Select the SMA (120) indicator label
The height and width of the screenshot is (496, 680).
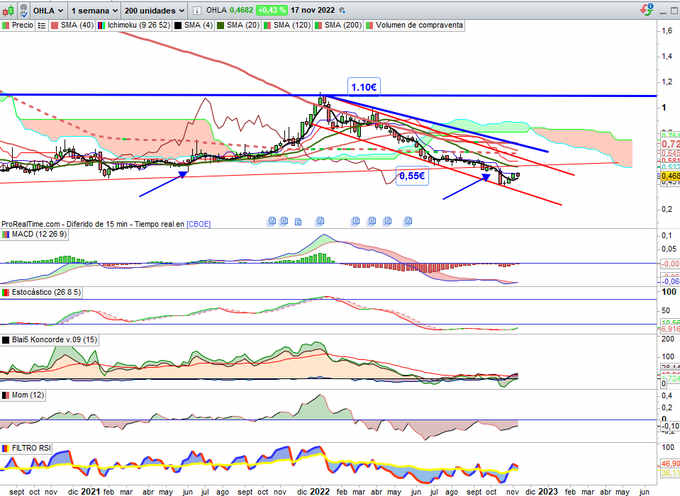[x=287, y=26]
